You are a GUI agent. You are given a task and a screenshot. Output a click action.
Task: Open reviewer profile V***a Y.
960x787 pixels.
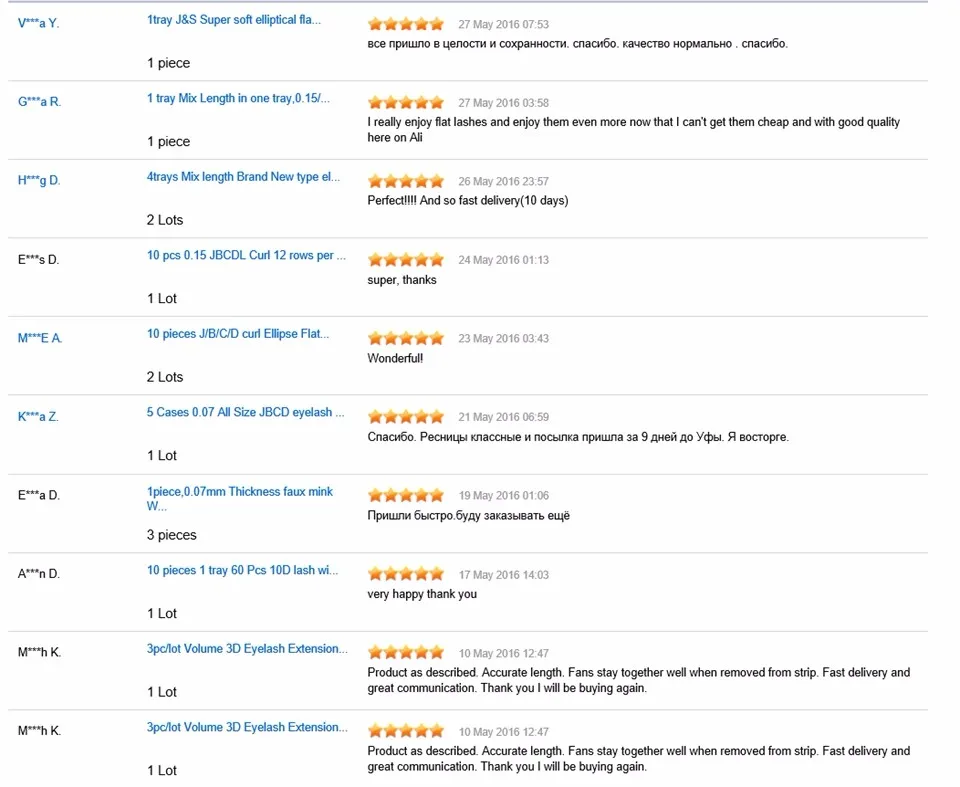39,23
